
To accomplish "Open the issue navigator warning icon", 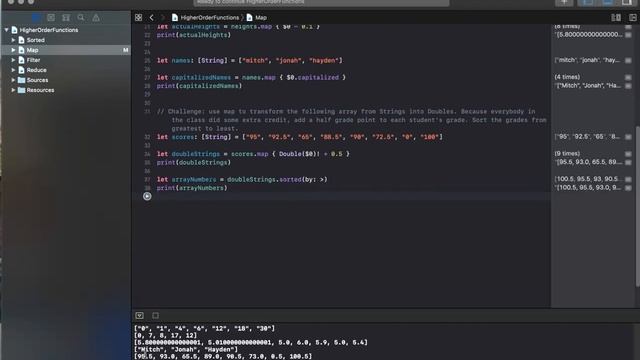I will pyautogui.click(x=96, y=18).
